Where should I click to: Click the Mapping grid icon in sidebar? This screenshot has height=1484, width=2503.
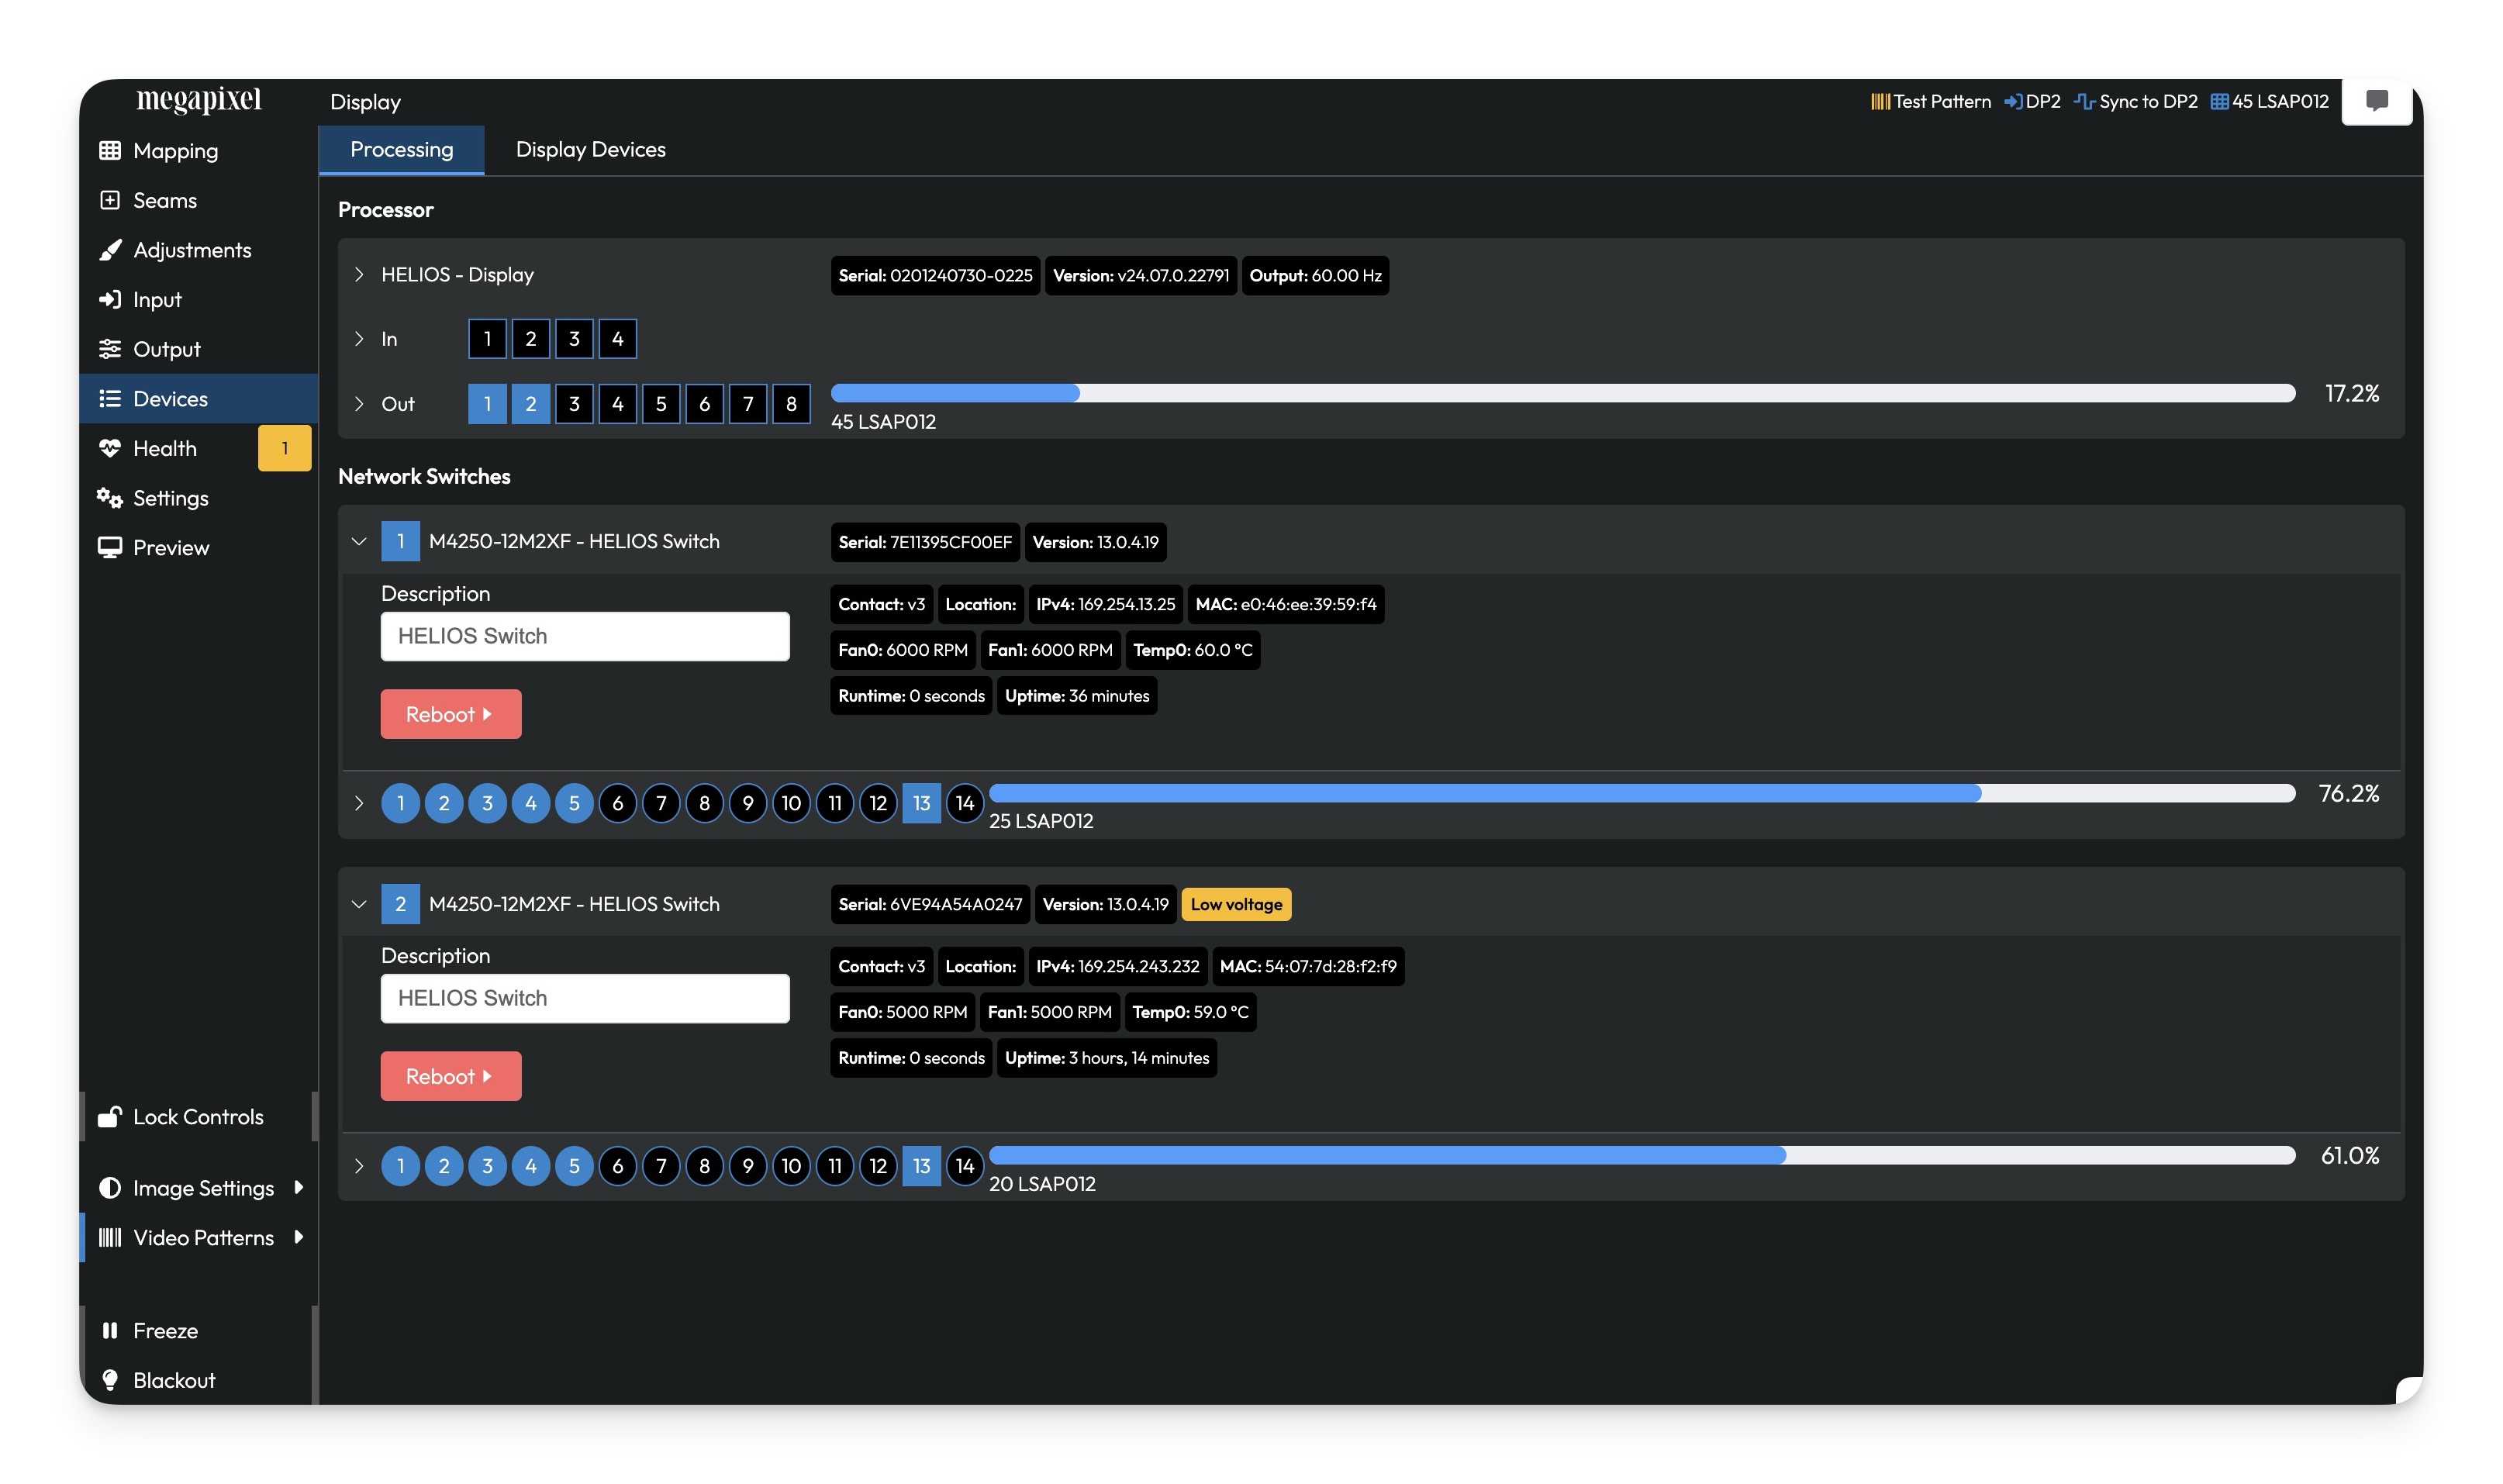pos(110,150)
